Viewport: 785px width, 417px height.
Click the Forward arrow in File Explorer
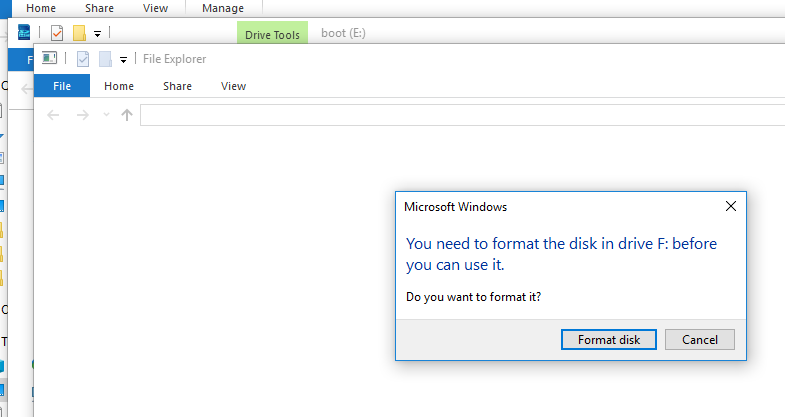coord(84,115)
